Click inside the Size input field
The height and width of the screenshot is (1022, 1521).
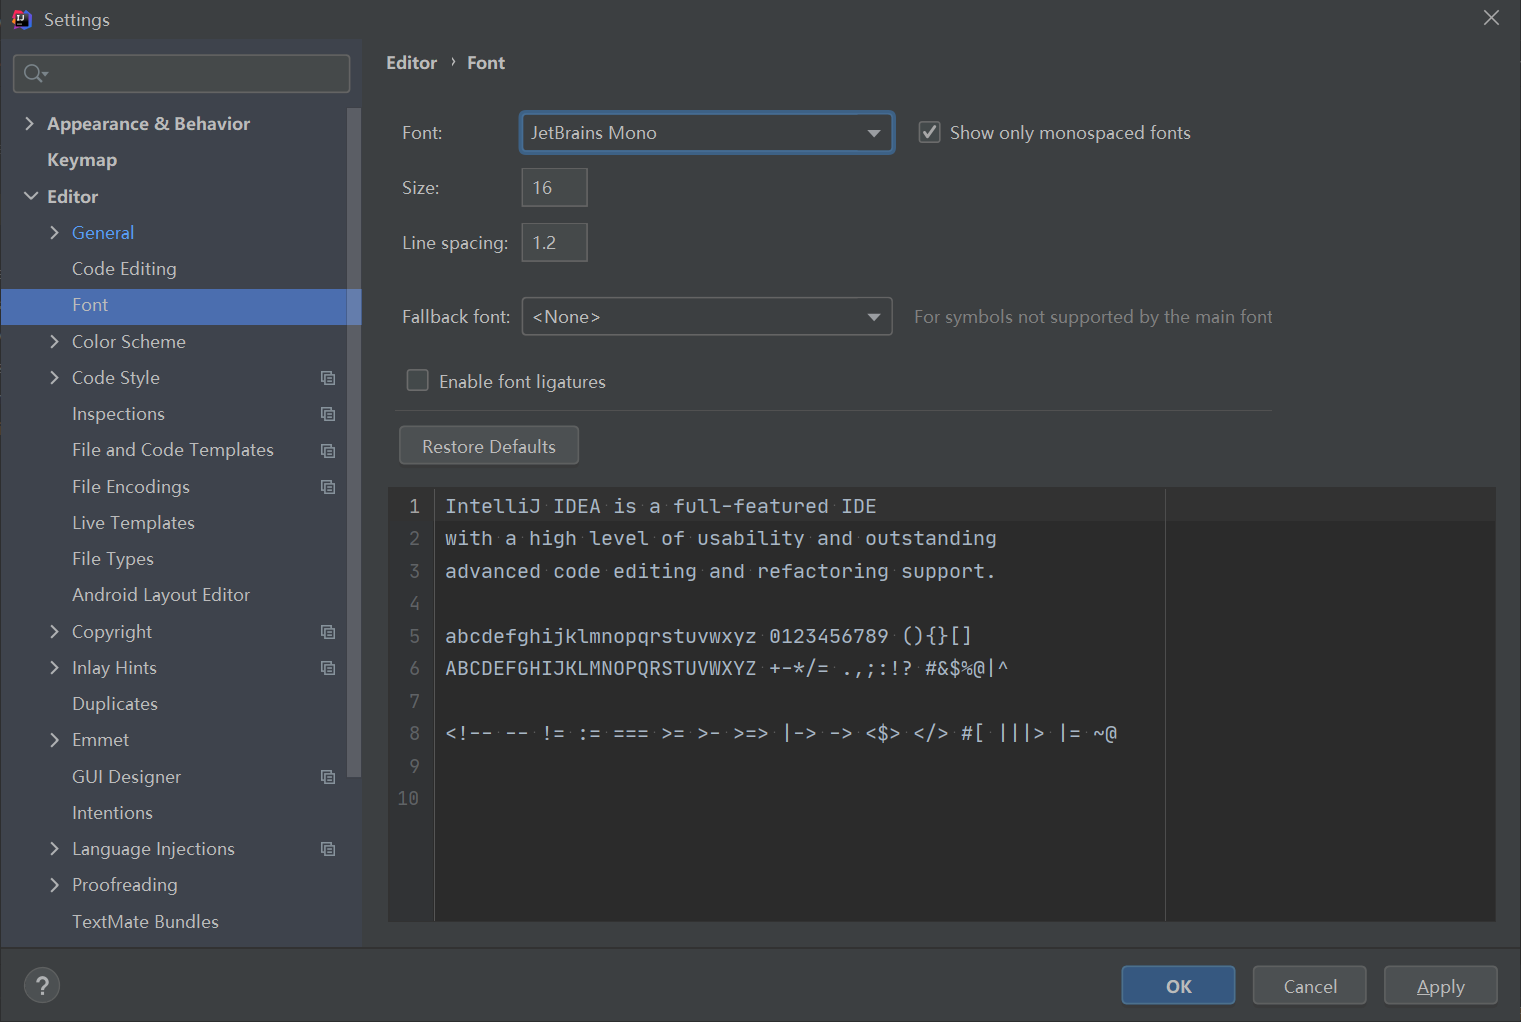click(553, 187)
